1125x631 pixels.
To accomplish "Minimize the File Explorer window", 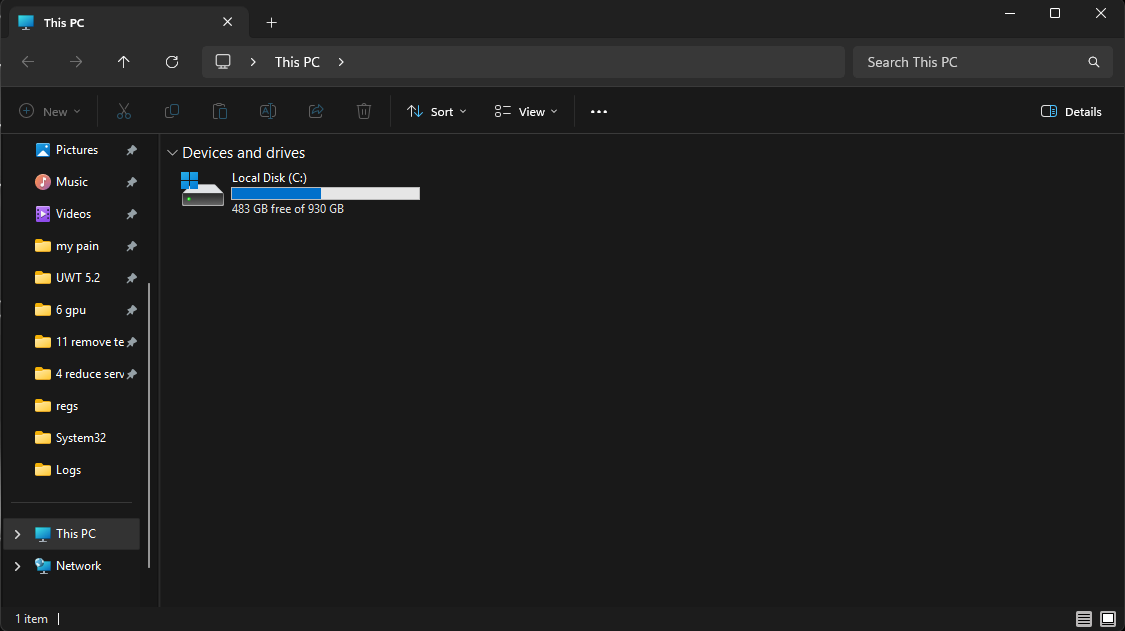I will point(1009,14).
